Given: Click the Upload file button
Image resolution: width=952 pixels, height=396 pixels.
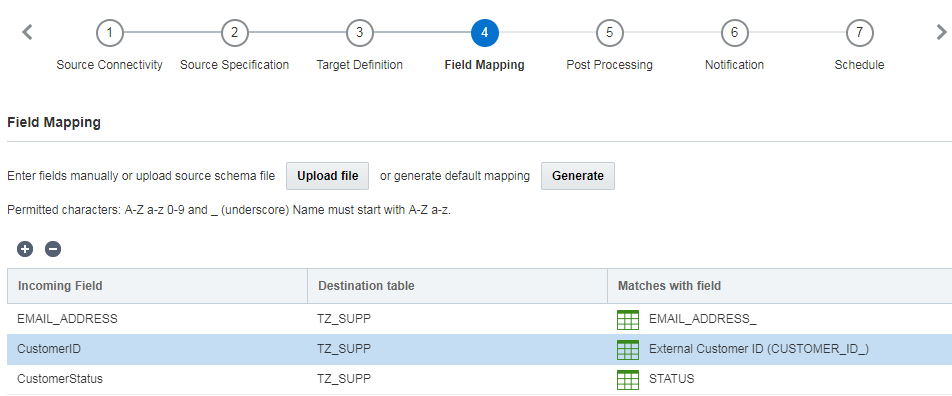Looking at the screenshot, I should (x=328, y=176).
